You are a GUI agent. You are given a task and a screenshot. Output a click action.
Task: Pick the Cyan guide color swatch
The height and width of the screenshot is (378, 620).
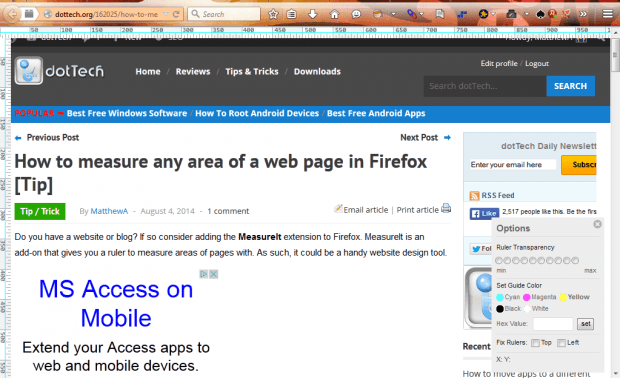pos(500,297)
